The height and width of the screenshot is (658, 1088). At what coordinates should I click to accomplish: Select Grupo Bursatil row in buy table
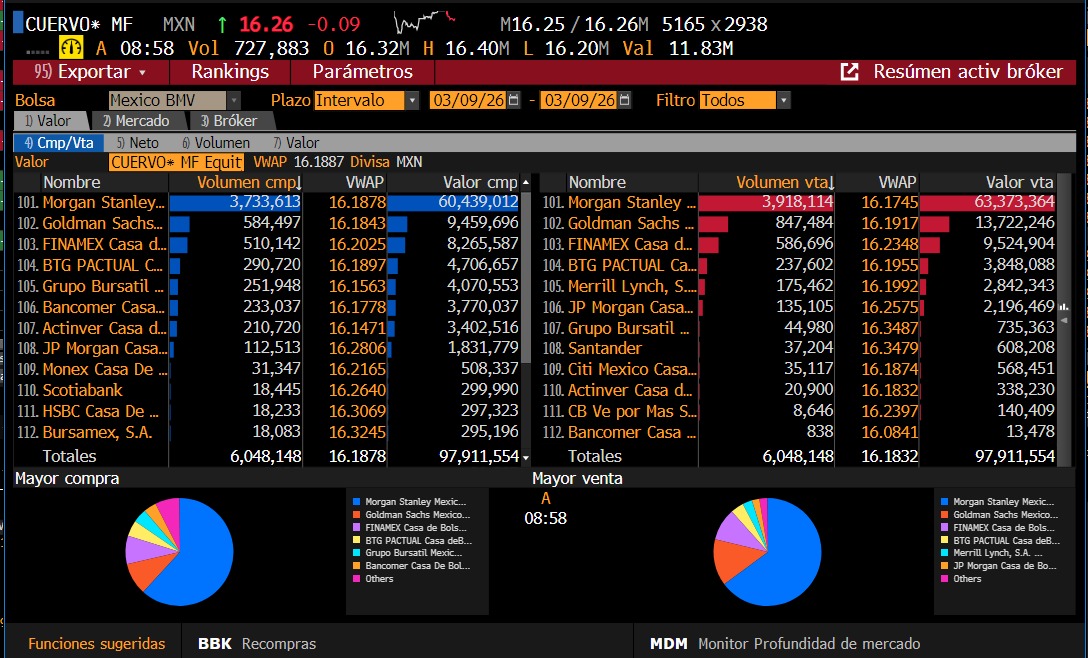[266, 286]
